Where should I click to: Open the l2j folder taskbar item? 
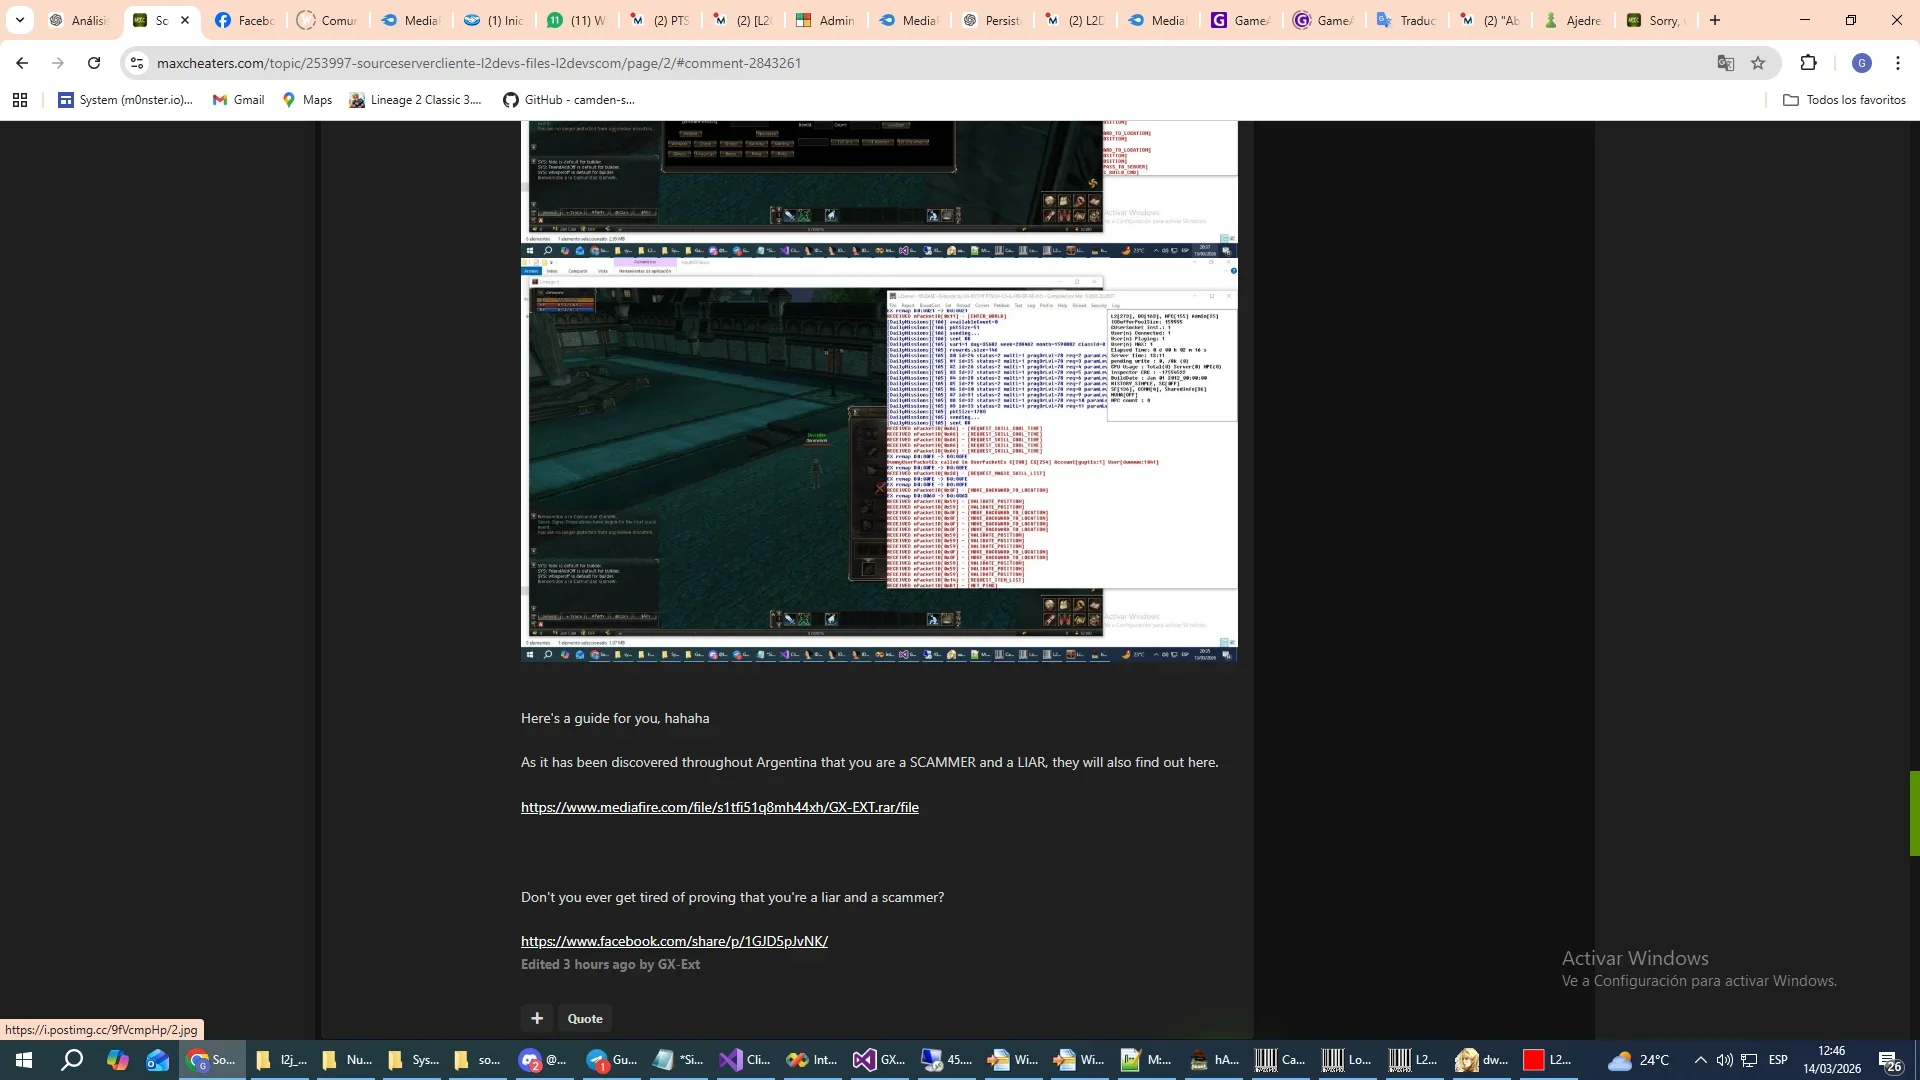coord(280,1060)
